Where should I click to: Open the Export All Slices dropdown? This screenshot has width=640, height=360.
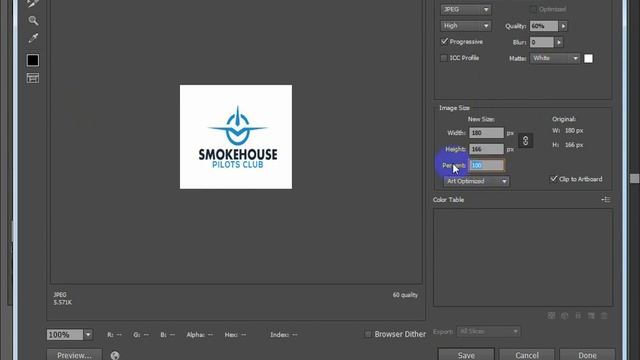point(489,331)
